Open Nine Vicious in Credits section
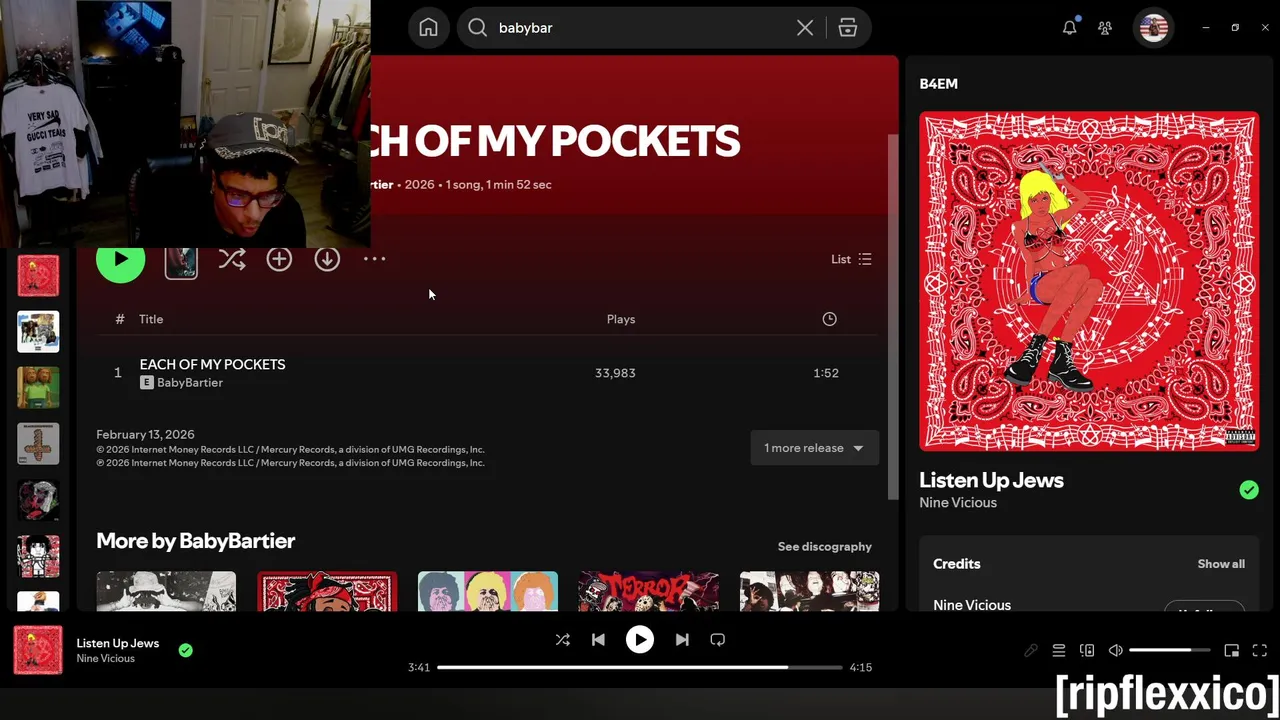Viewport: 1280px width, 720px height. (x=972, y=605)
